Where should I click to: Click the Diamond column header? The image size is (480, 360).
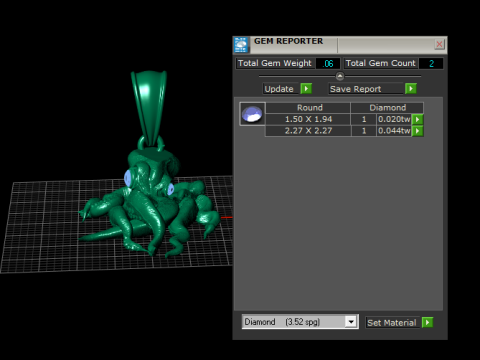387,108
